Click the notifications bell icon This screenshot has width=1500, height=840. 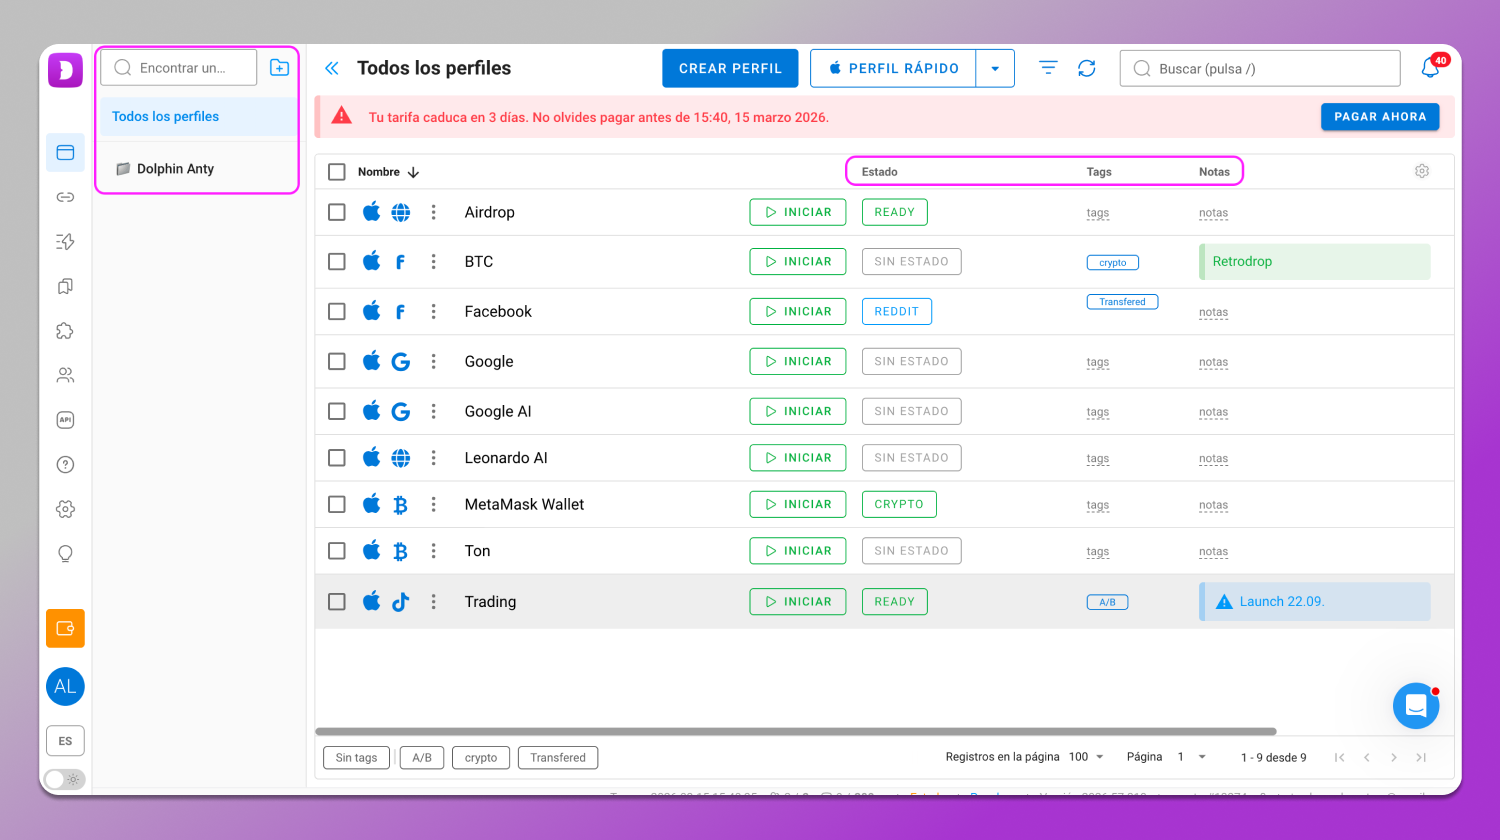(x=1430, y=68)
